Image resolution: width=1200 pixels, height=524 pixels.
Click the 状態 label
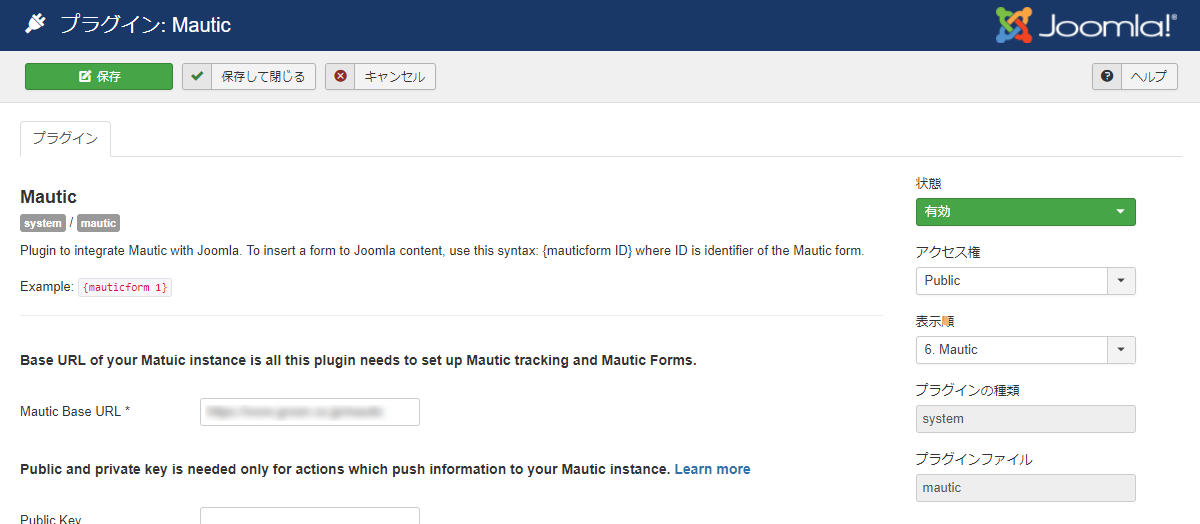point(929,184)
